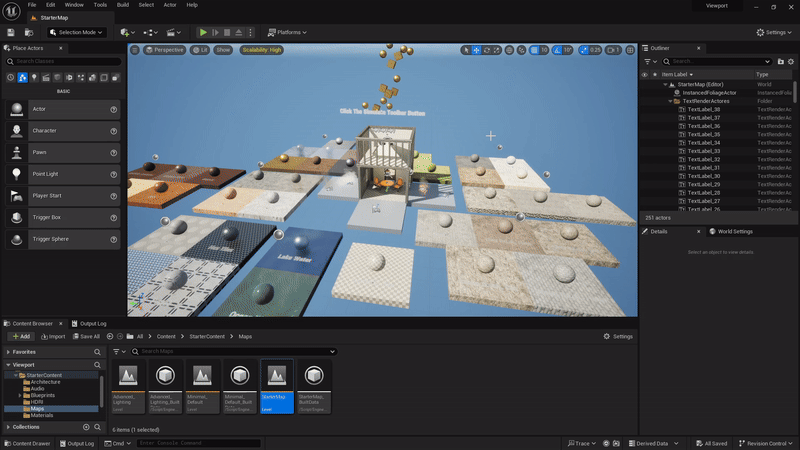The width and height of the screenshot is (800, 450).
Task: Click the add collection plus icon
Action: click(86, 427)
